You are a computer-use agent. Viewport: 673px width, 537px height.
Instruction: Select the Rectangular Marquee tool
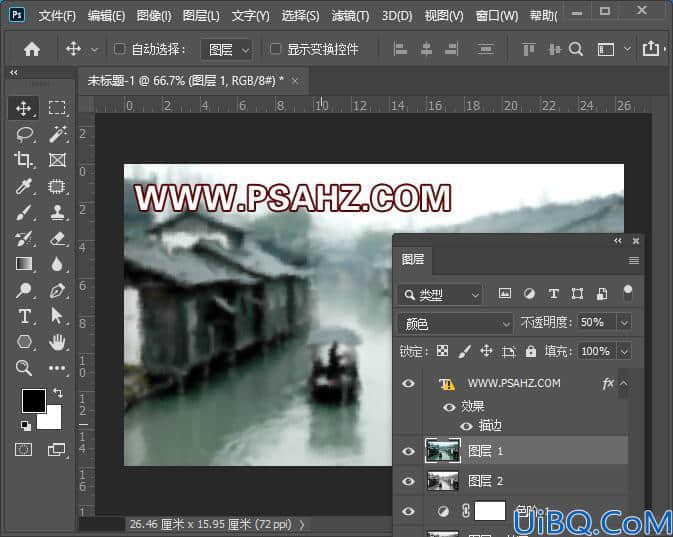tap(57, 108)
